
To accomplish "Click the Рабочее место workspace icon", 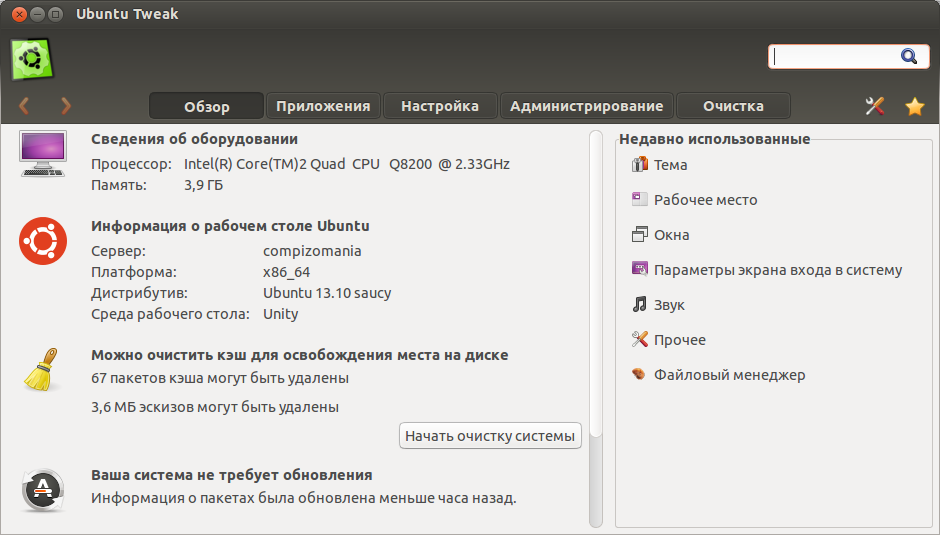I will [x=640, y=199].
